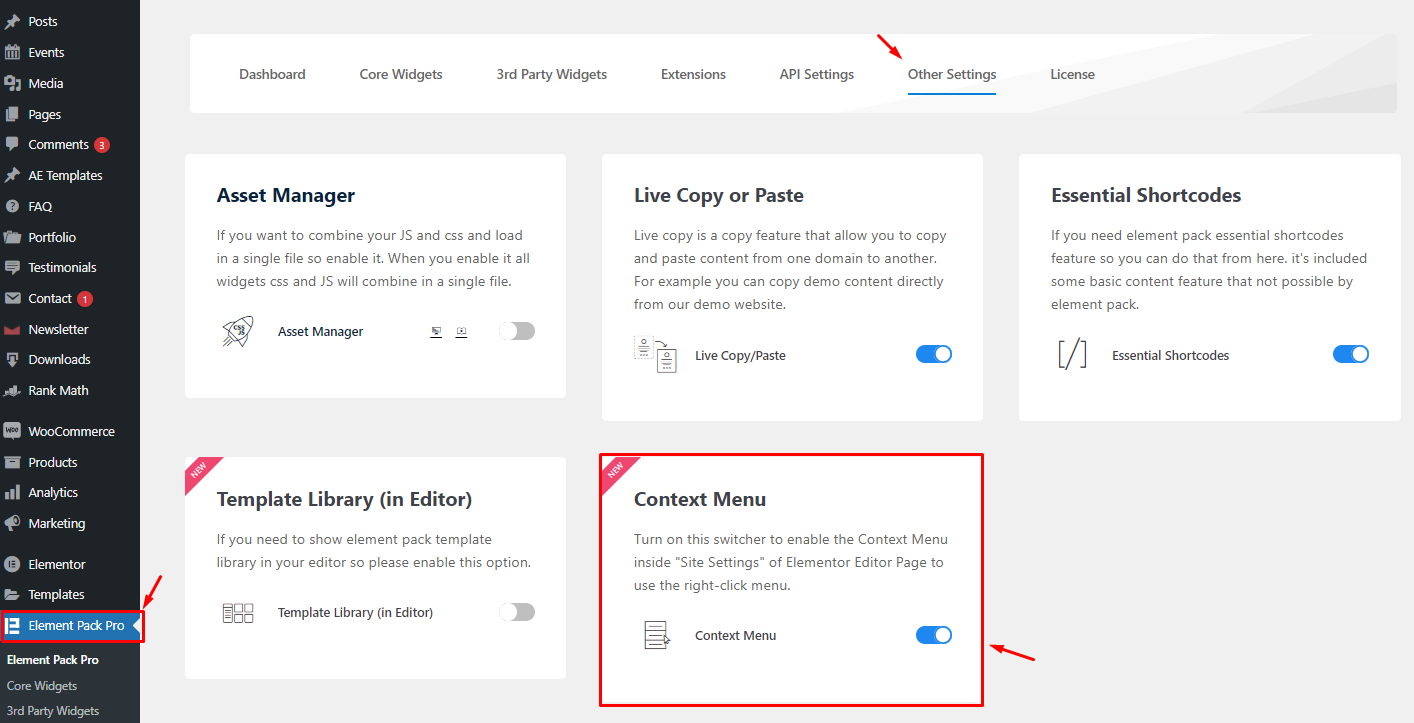Click the Asset Manager demo monitor icon

pyautogui.click(x=436, y=331)
